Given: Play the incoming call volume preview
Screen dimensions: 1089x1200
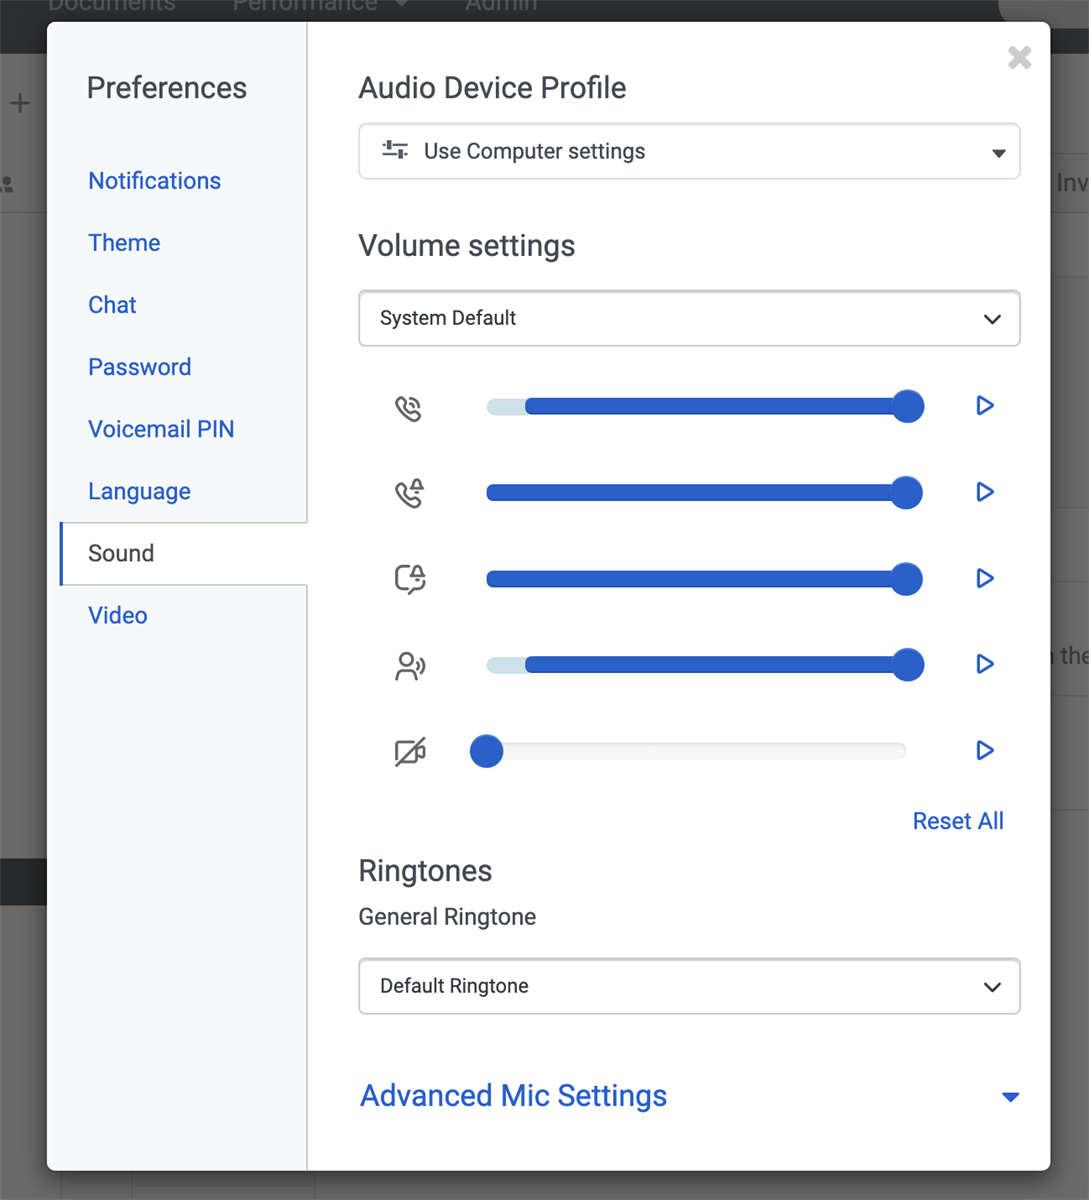Looking at the screenshot, I should click(985, 406).
